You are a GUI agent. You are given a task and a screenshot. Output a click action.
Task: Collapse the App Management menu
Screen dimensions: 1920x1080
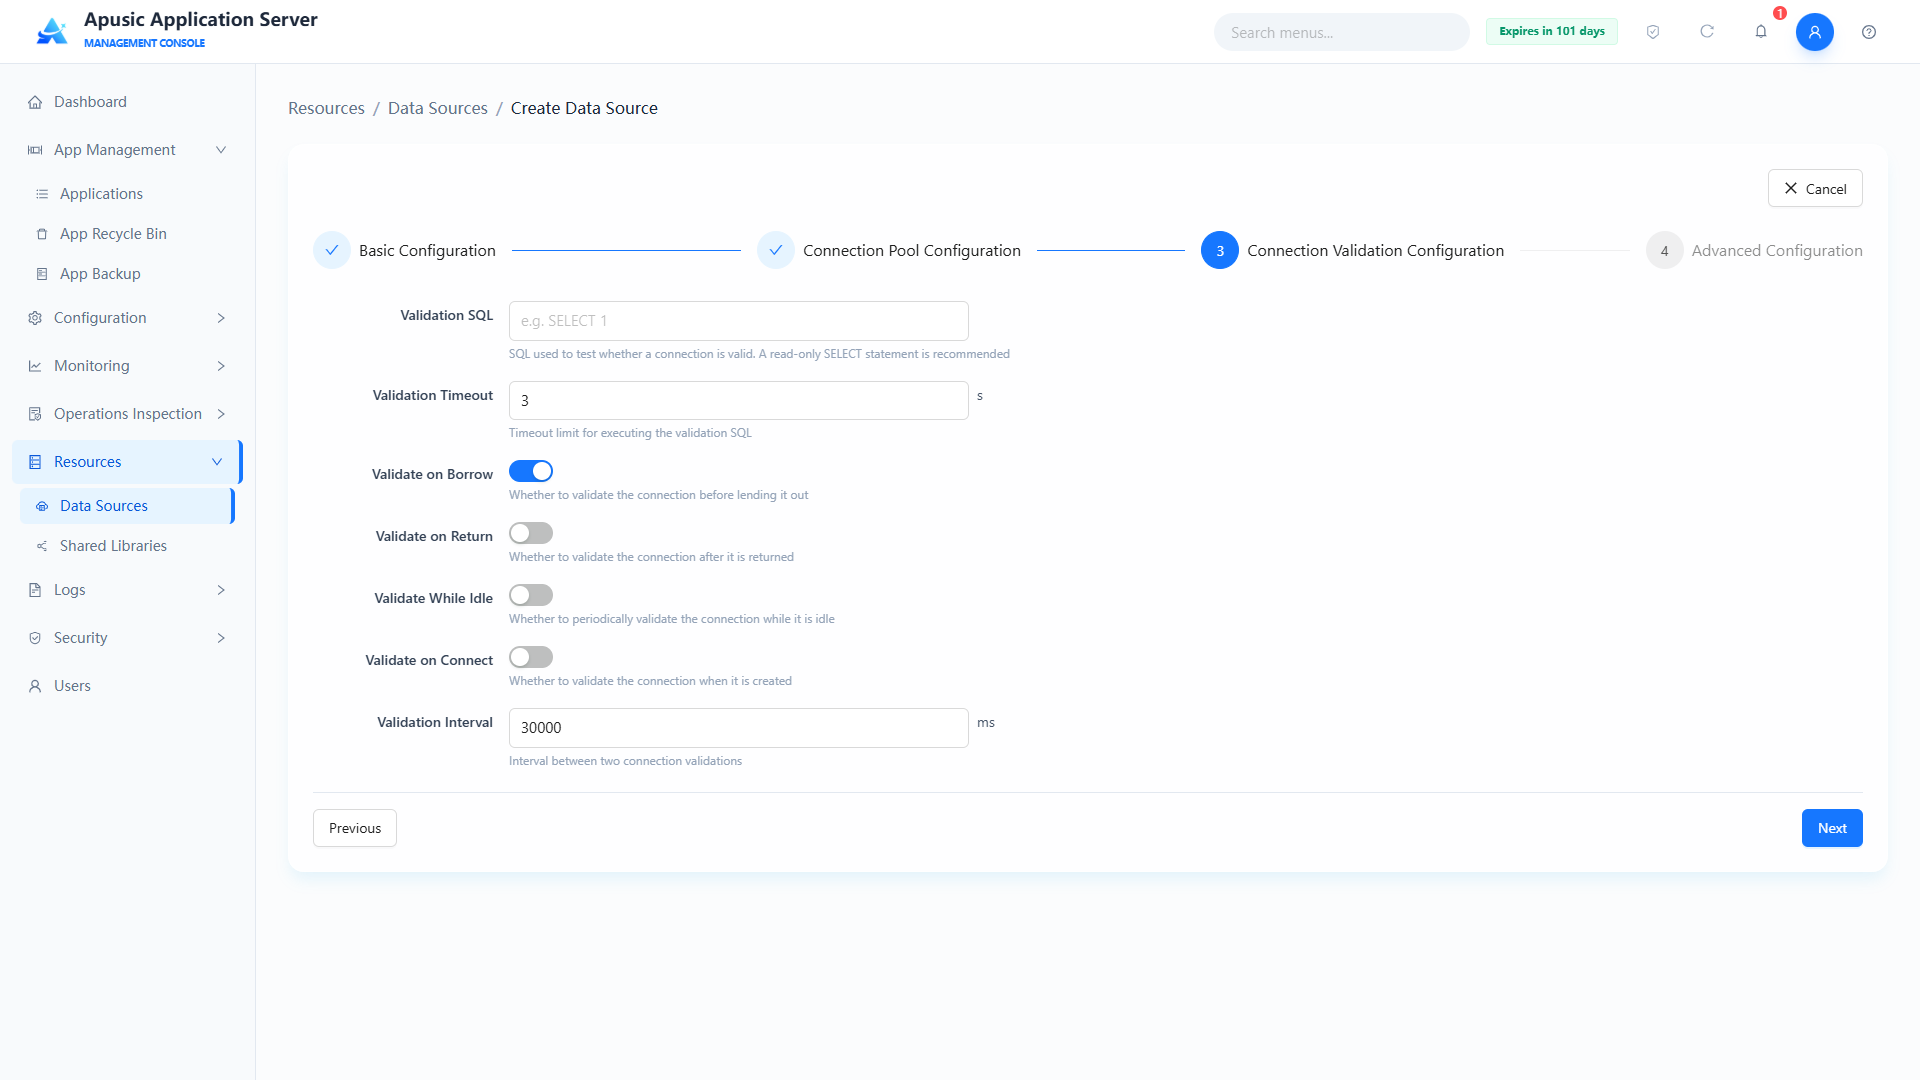pos(128,150)
